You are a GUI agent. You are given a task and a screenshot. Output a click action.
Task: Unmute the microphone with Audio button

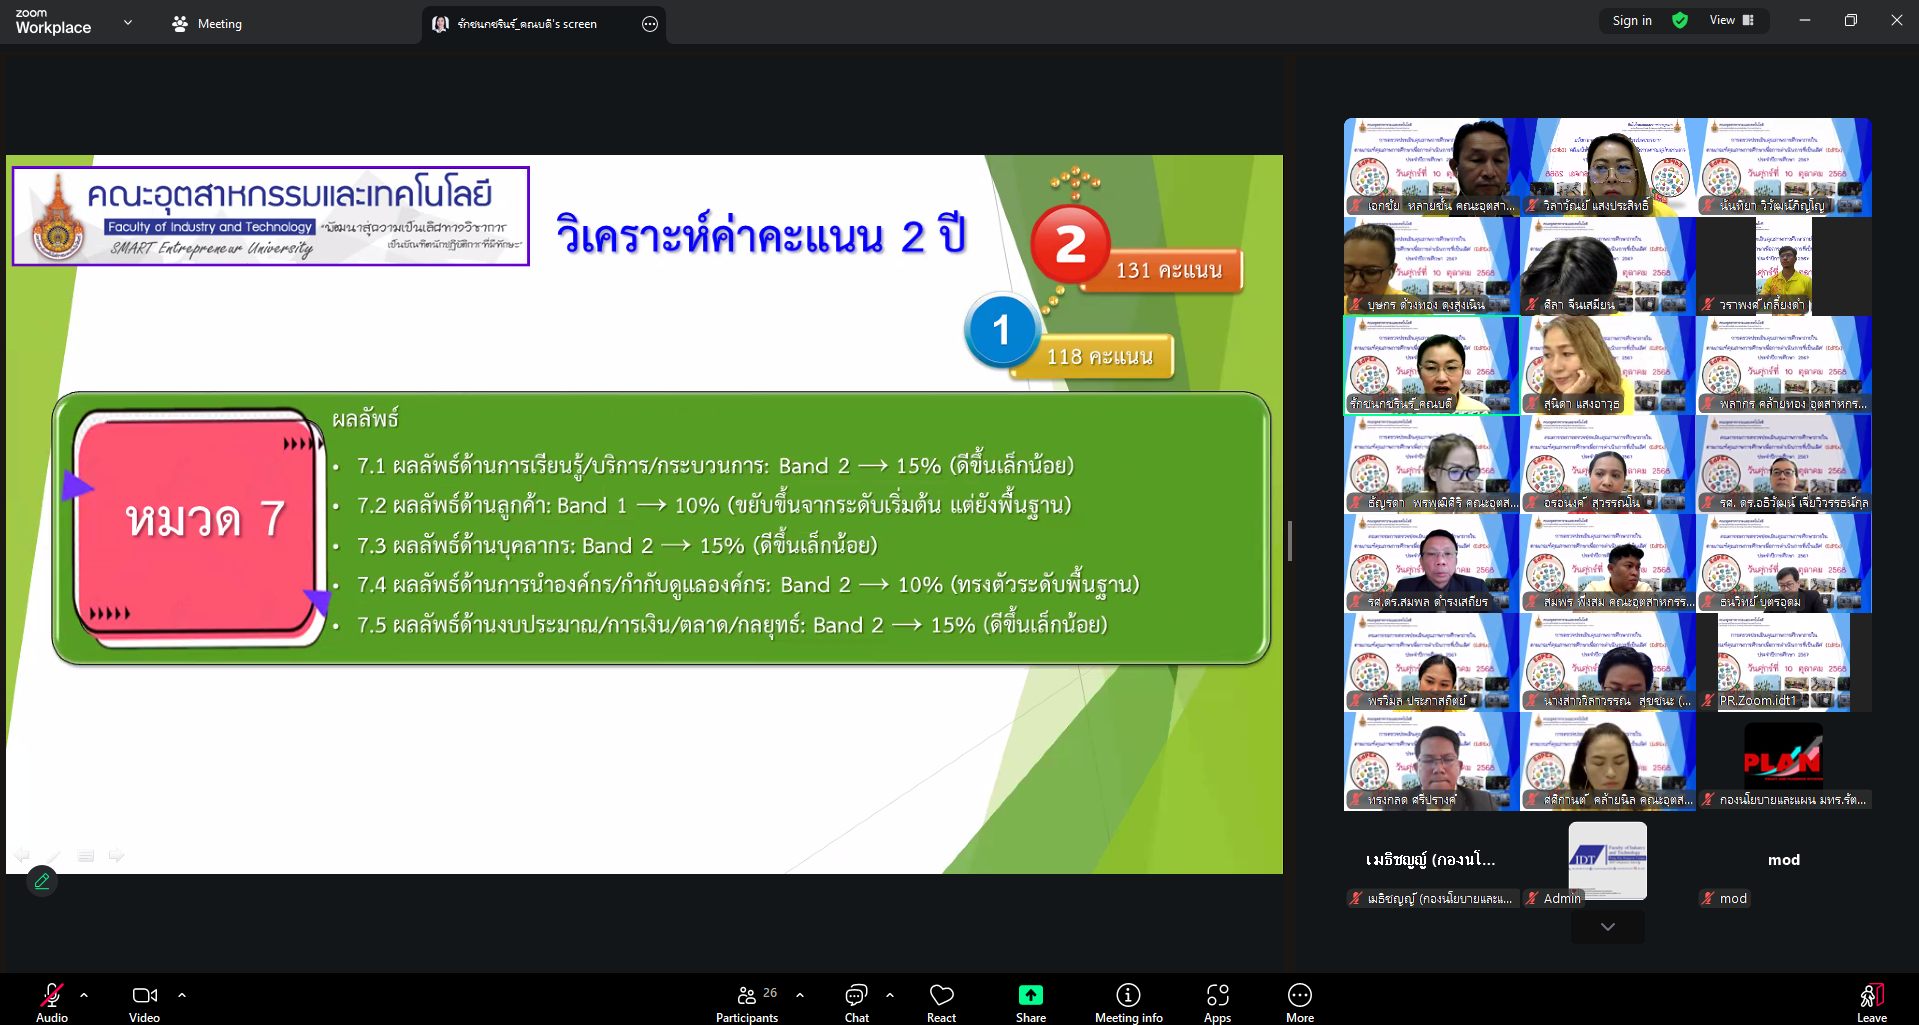(52, 1003)
